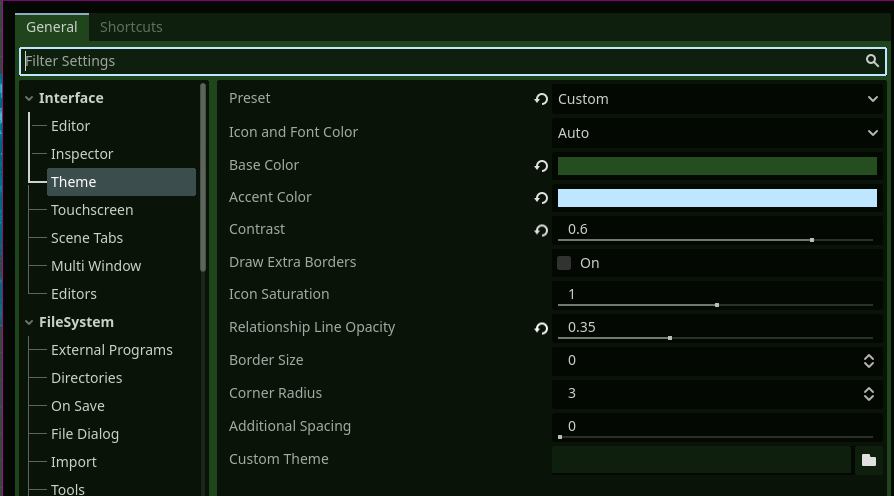
Task: Focus the Filter Settings search field
Action: point(440,61)
